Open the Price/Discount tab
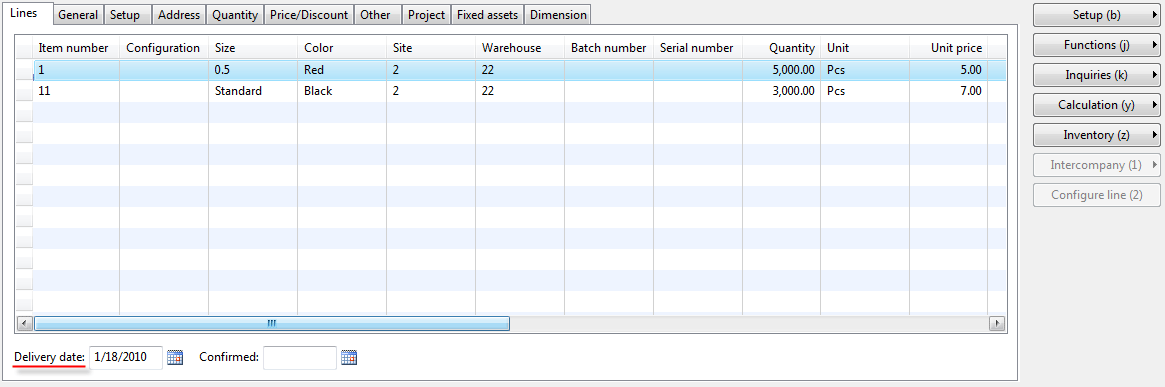Viewport: 1165px width, 387px height. [x=309, y=14]
